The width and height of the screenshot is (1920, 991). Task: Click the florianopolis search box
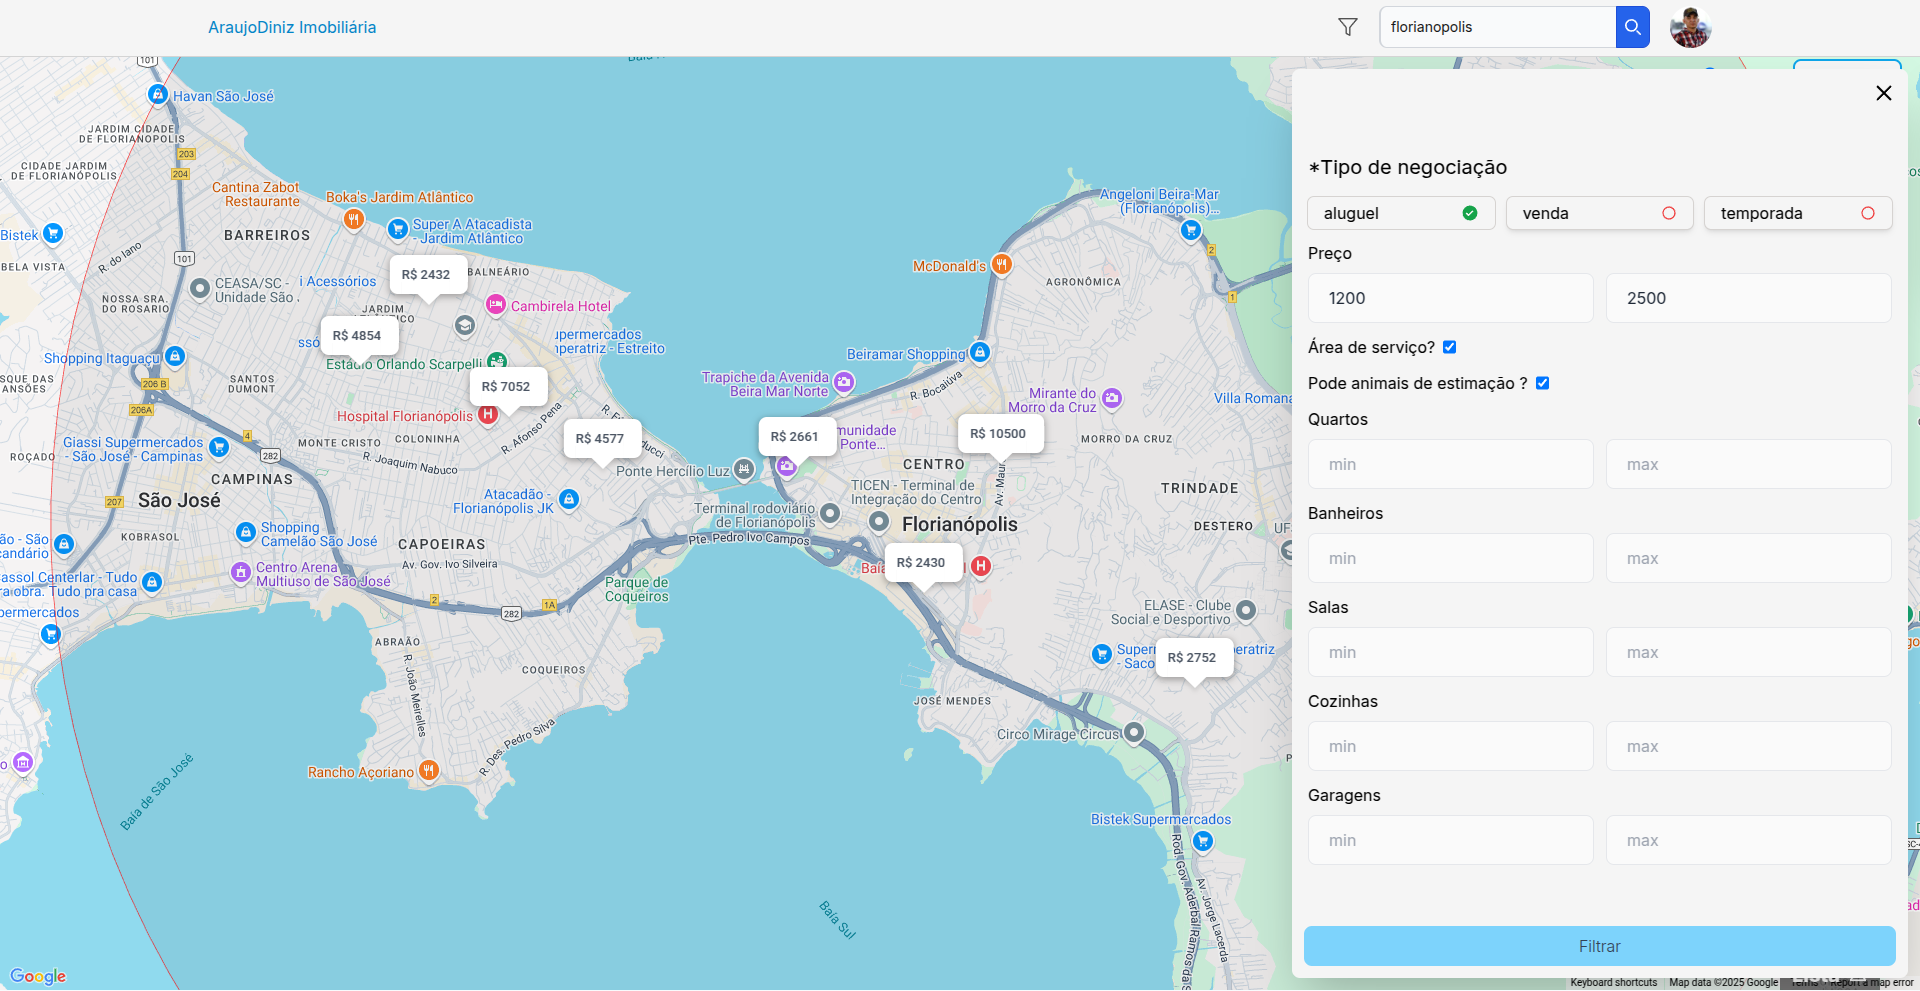[x=1497, y=27]
